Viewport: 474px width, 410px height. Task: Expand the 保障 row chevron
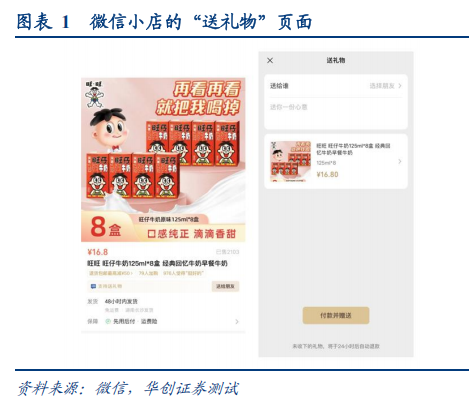pyautogui.click(x=237, y=321)
